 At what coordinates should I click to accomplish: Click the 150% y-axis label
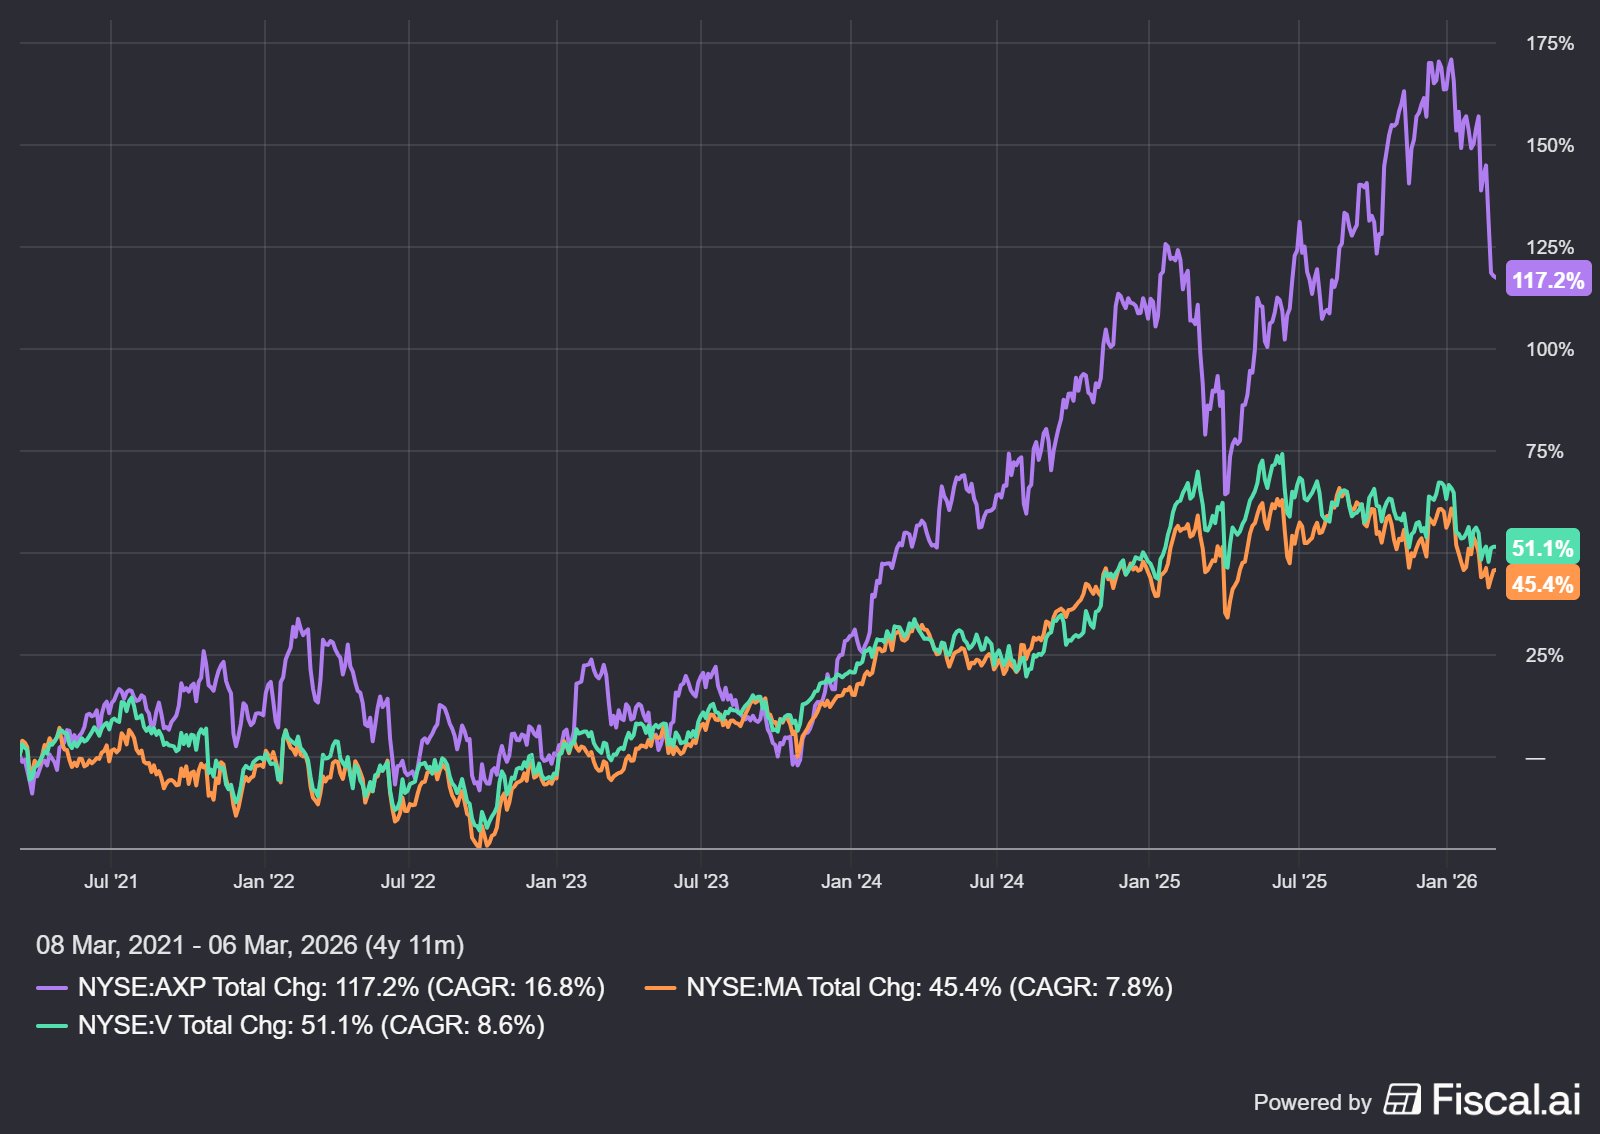click(x=1549, y=146)
